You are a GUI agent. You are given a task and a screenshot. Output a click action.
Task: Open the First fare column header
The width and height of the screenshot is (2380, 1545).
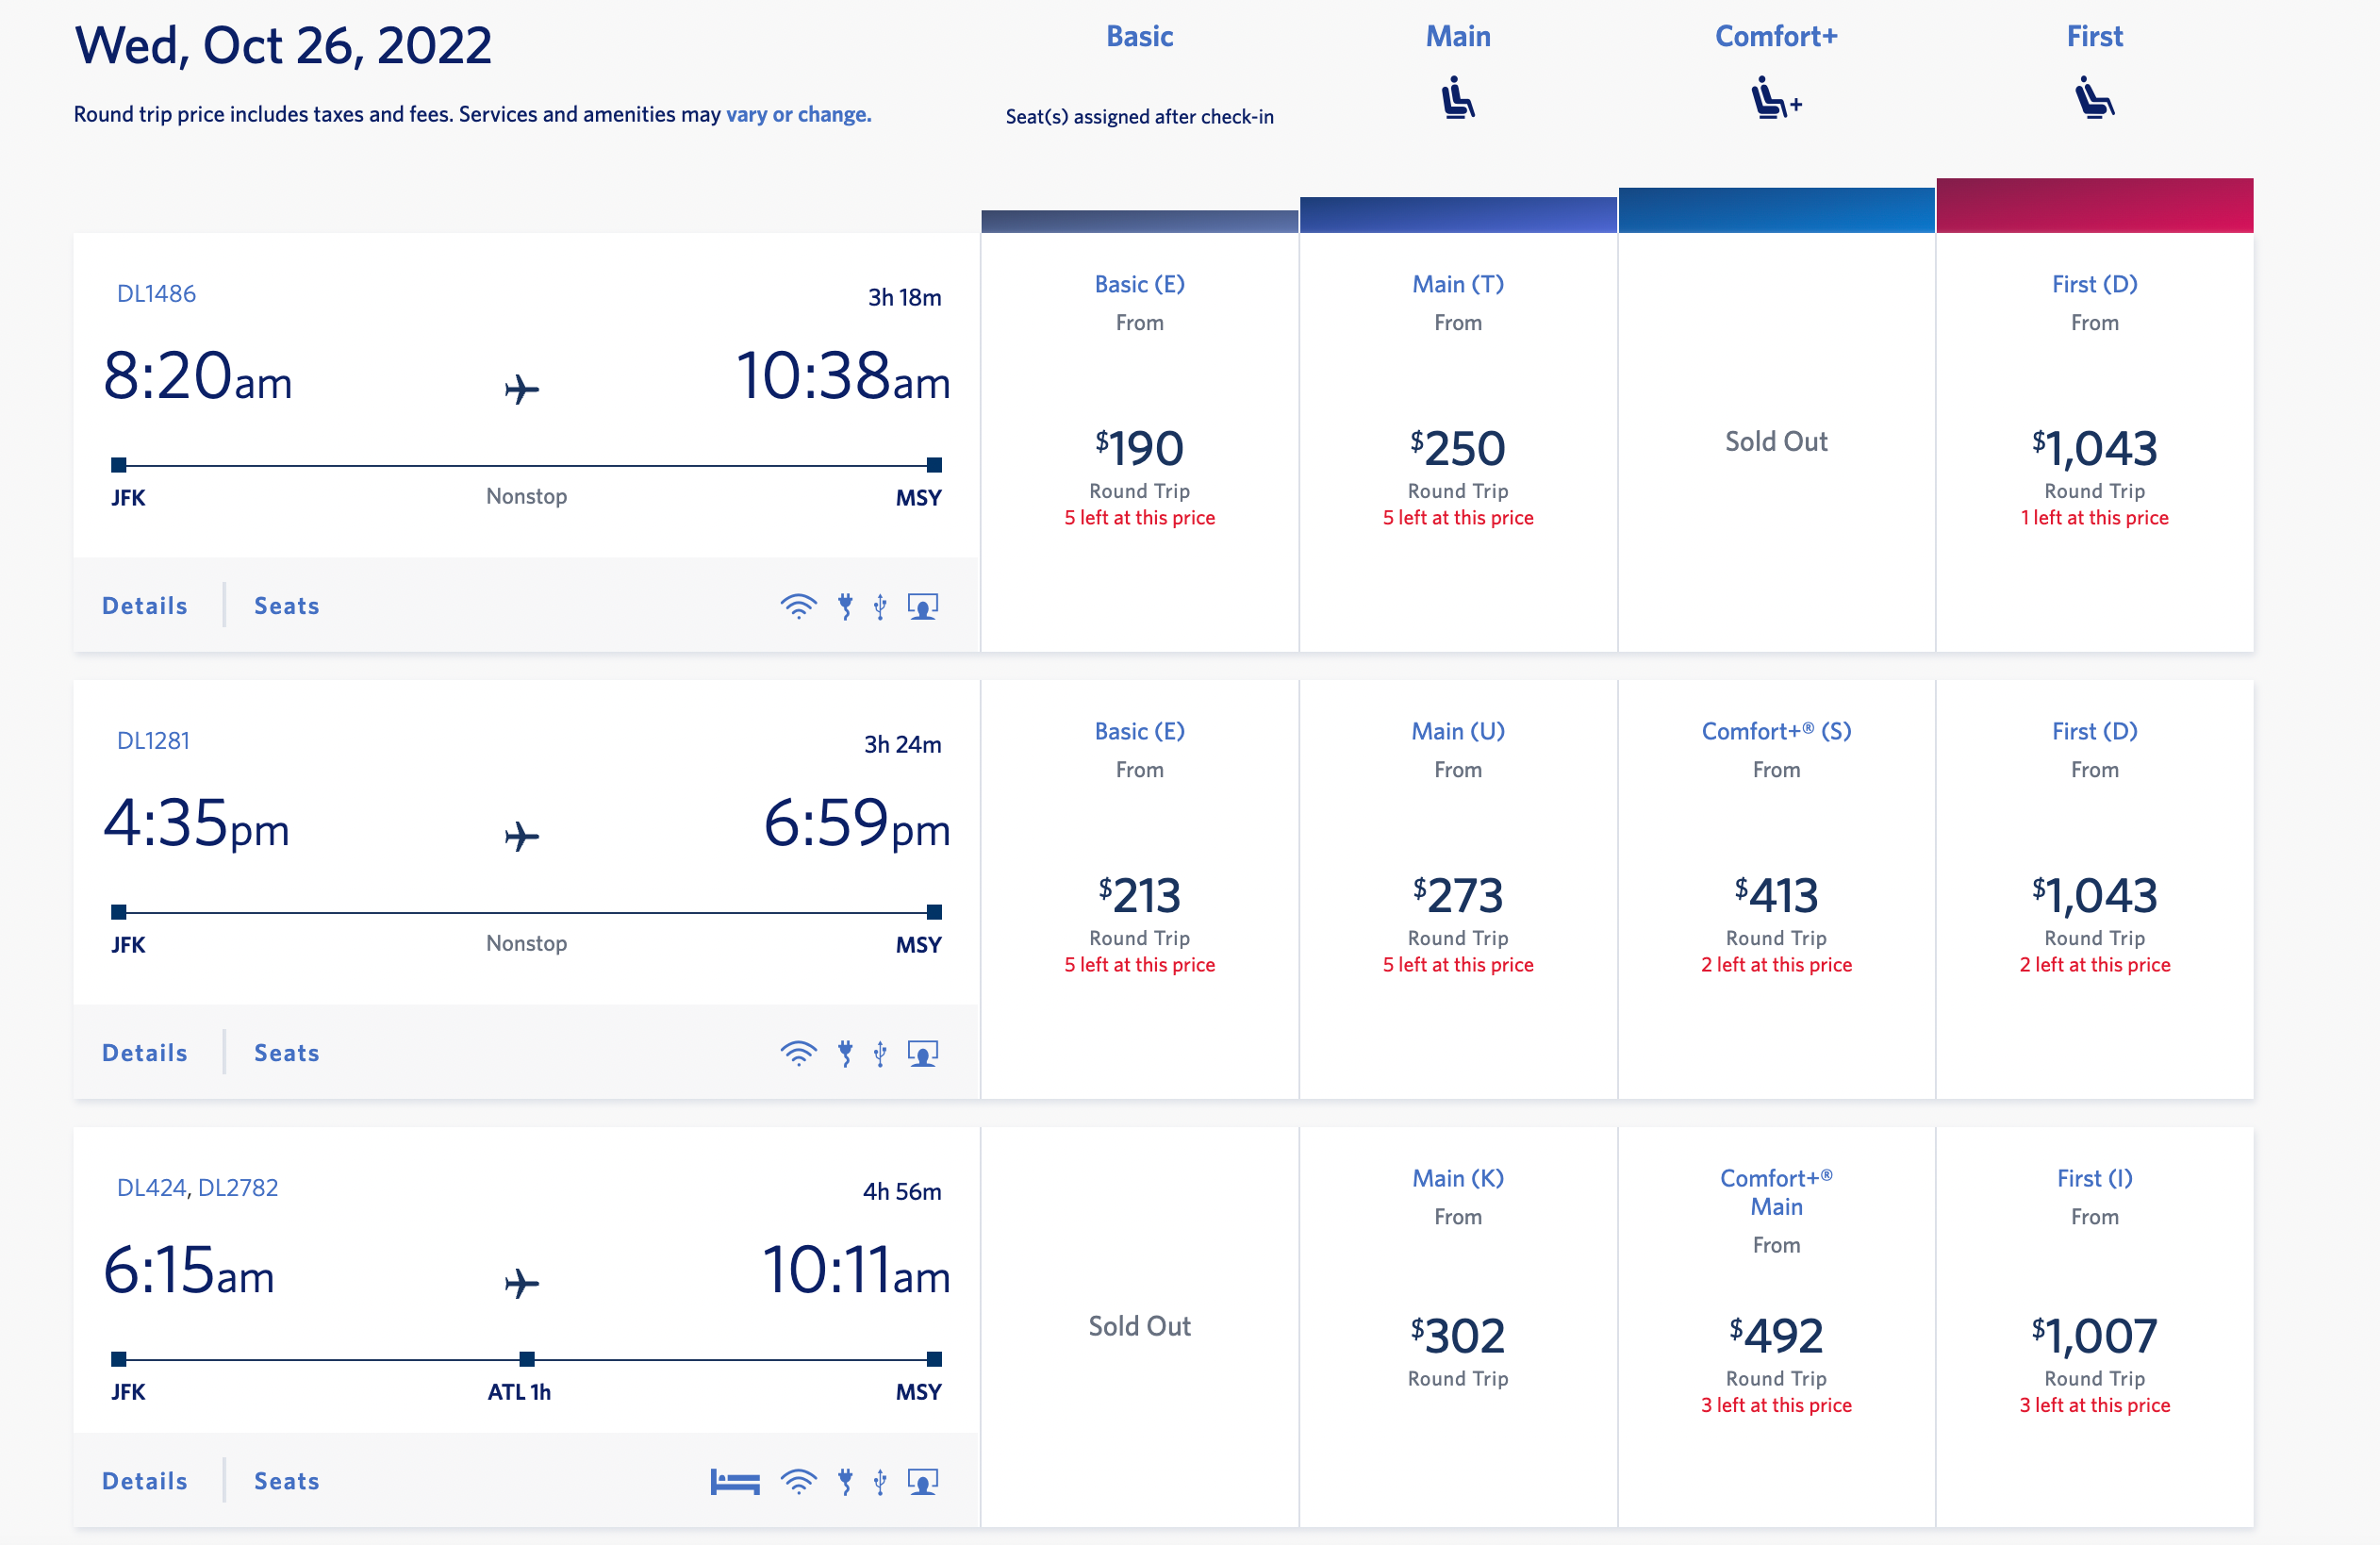point(2094,37)
